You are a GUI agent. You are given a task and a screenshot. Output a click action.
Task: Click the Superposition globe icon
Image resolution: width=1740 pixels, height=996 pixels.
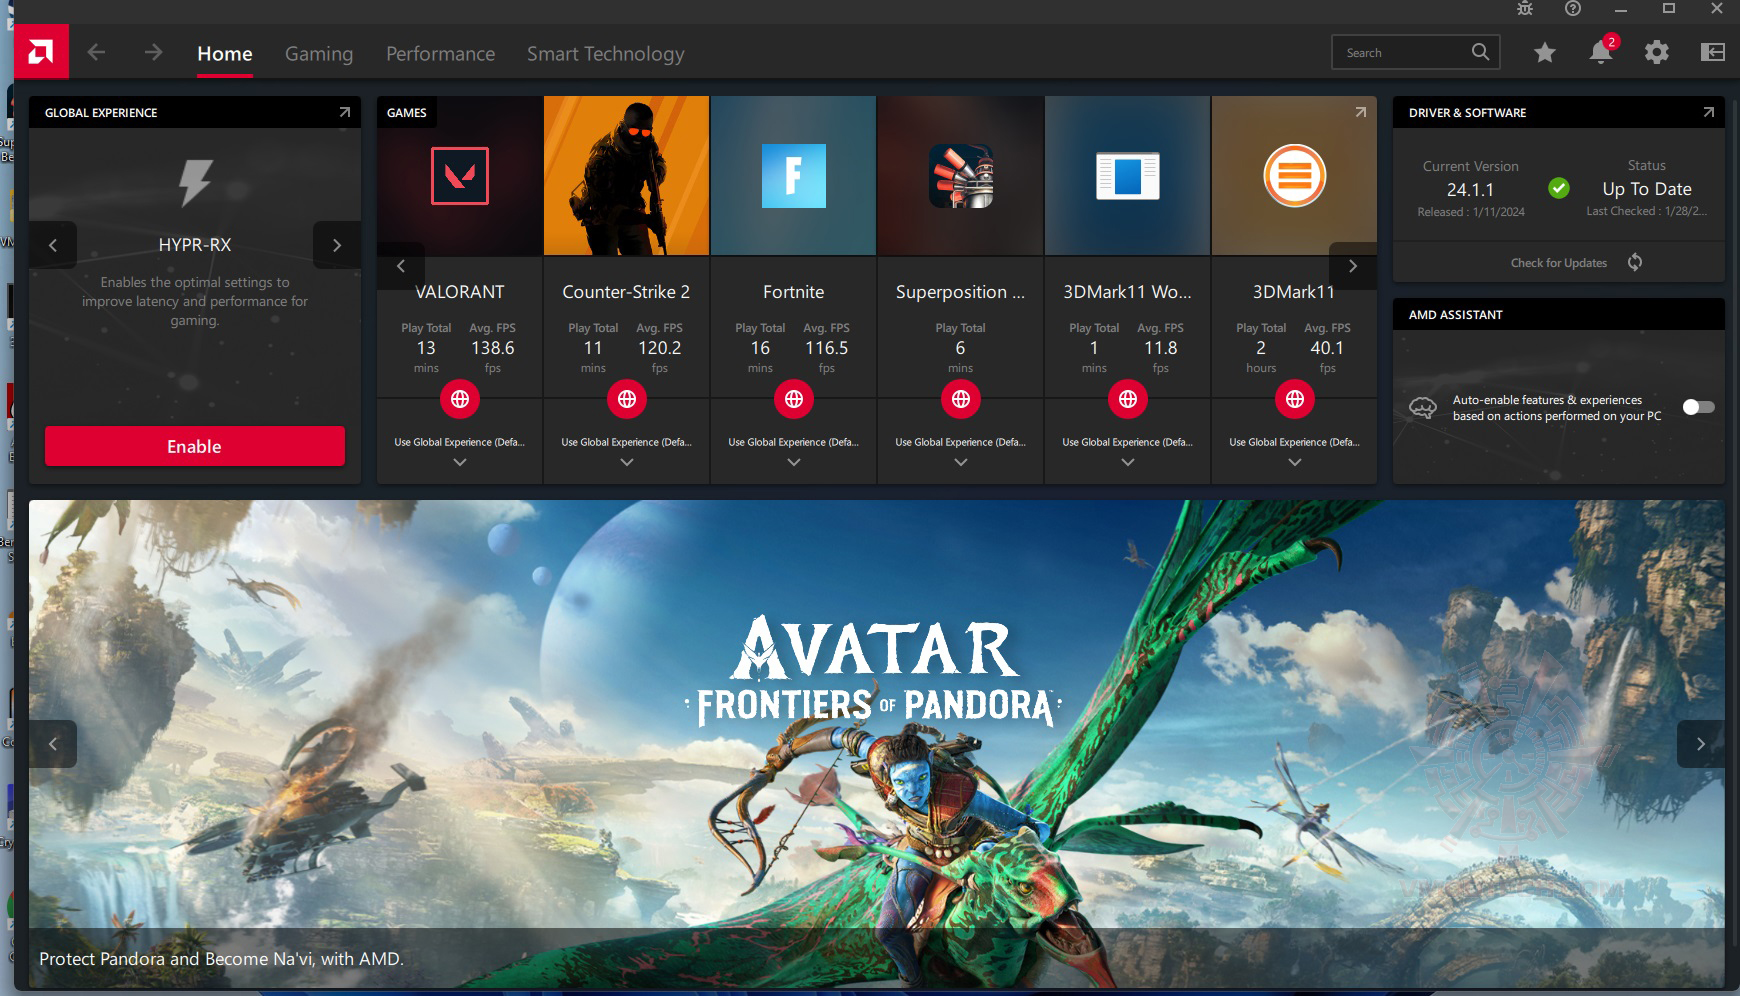961,399
